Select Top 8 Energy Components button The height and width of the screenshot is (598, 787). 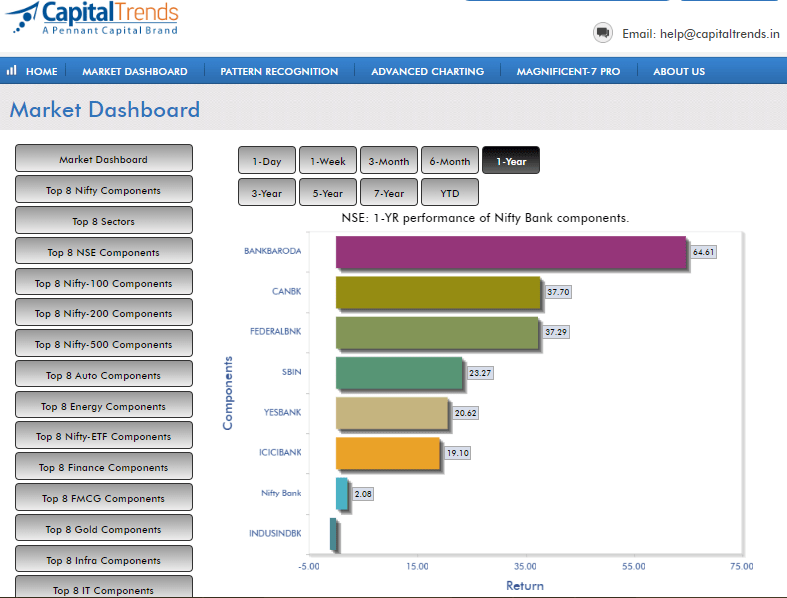104,406
